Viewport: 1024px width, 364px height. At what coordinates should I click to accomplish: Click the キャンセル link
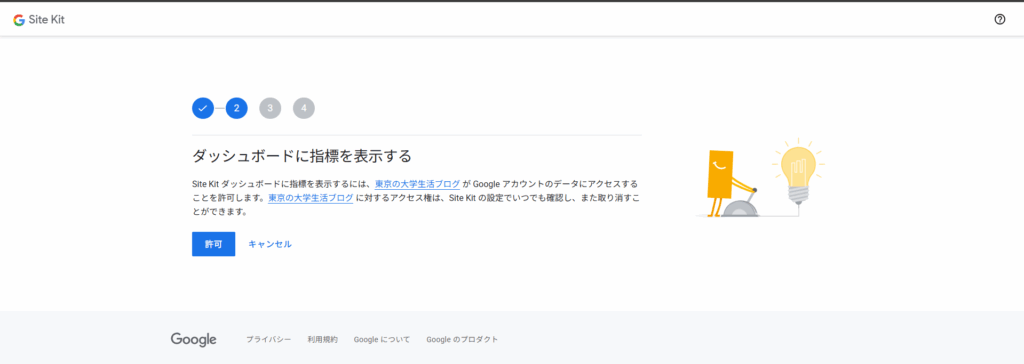point(270,244)
